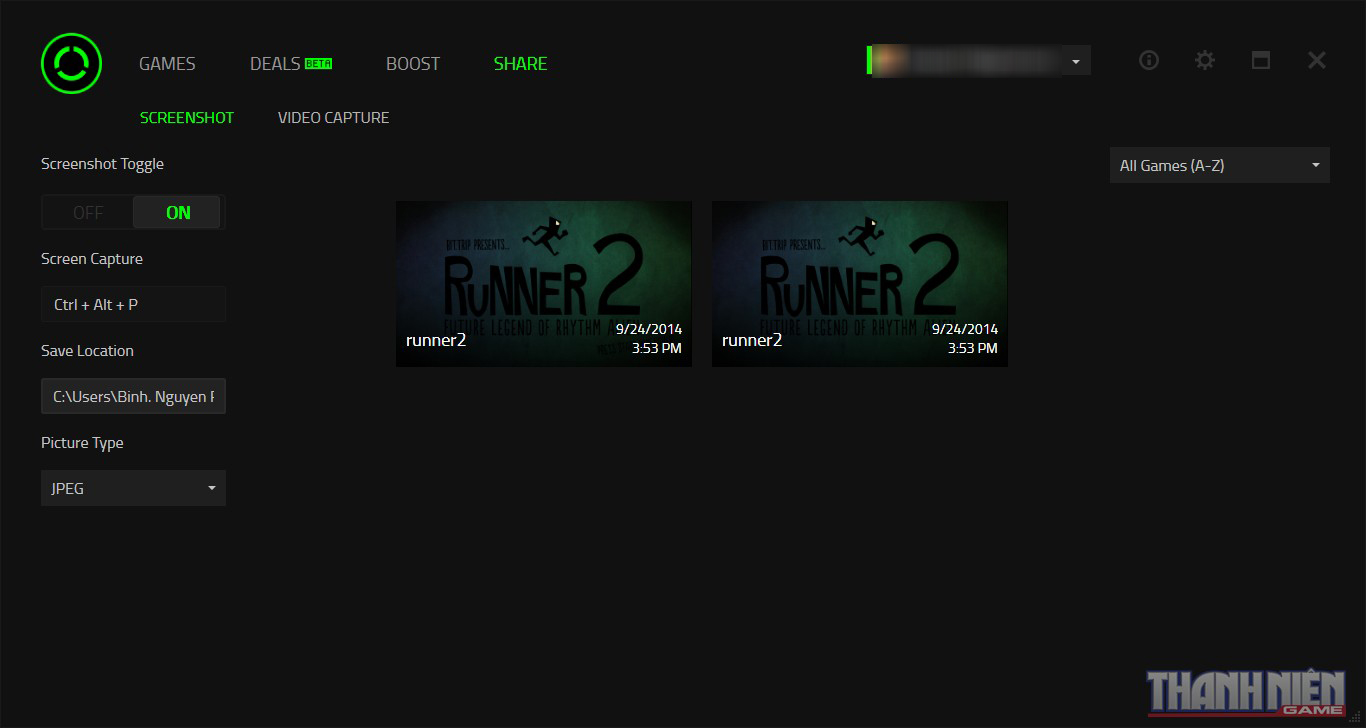Image resolution: width=1366 pixels, height=728 pixels.
Task: Open the user account dropdown arrow
Action: (1075, 61)
